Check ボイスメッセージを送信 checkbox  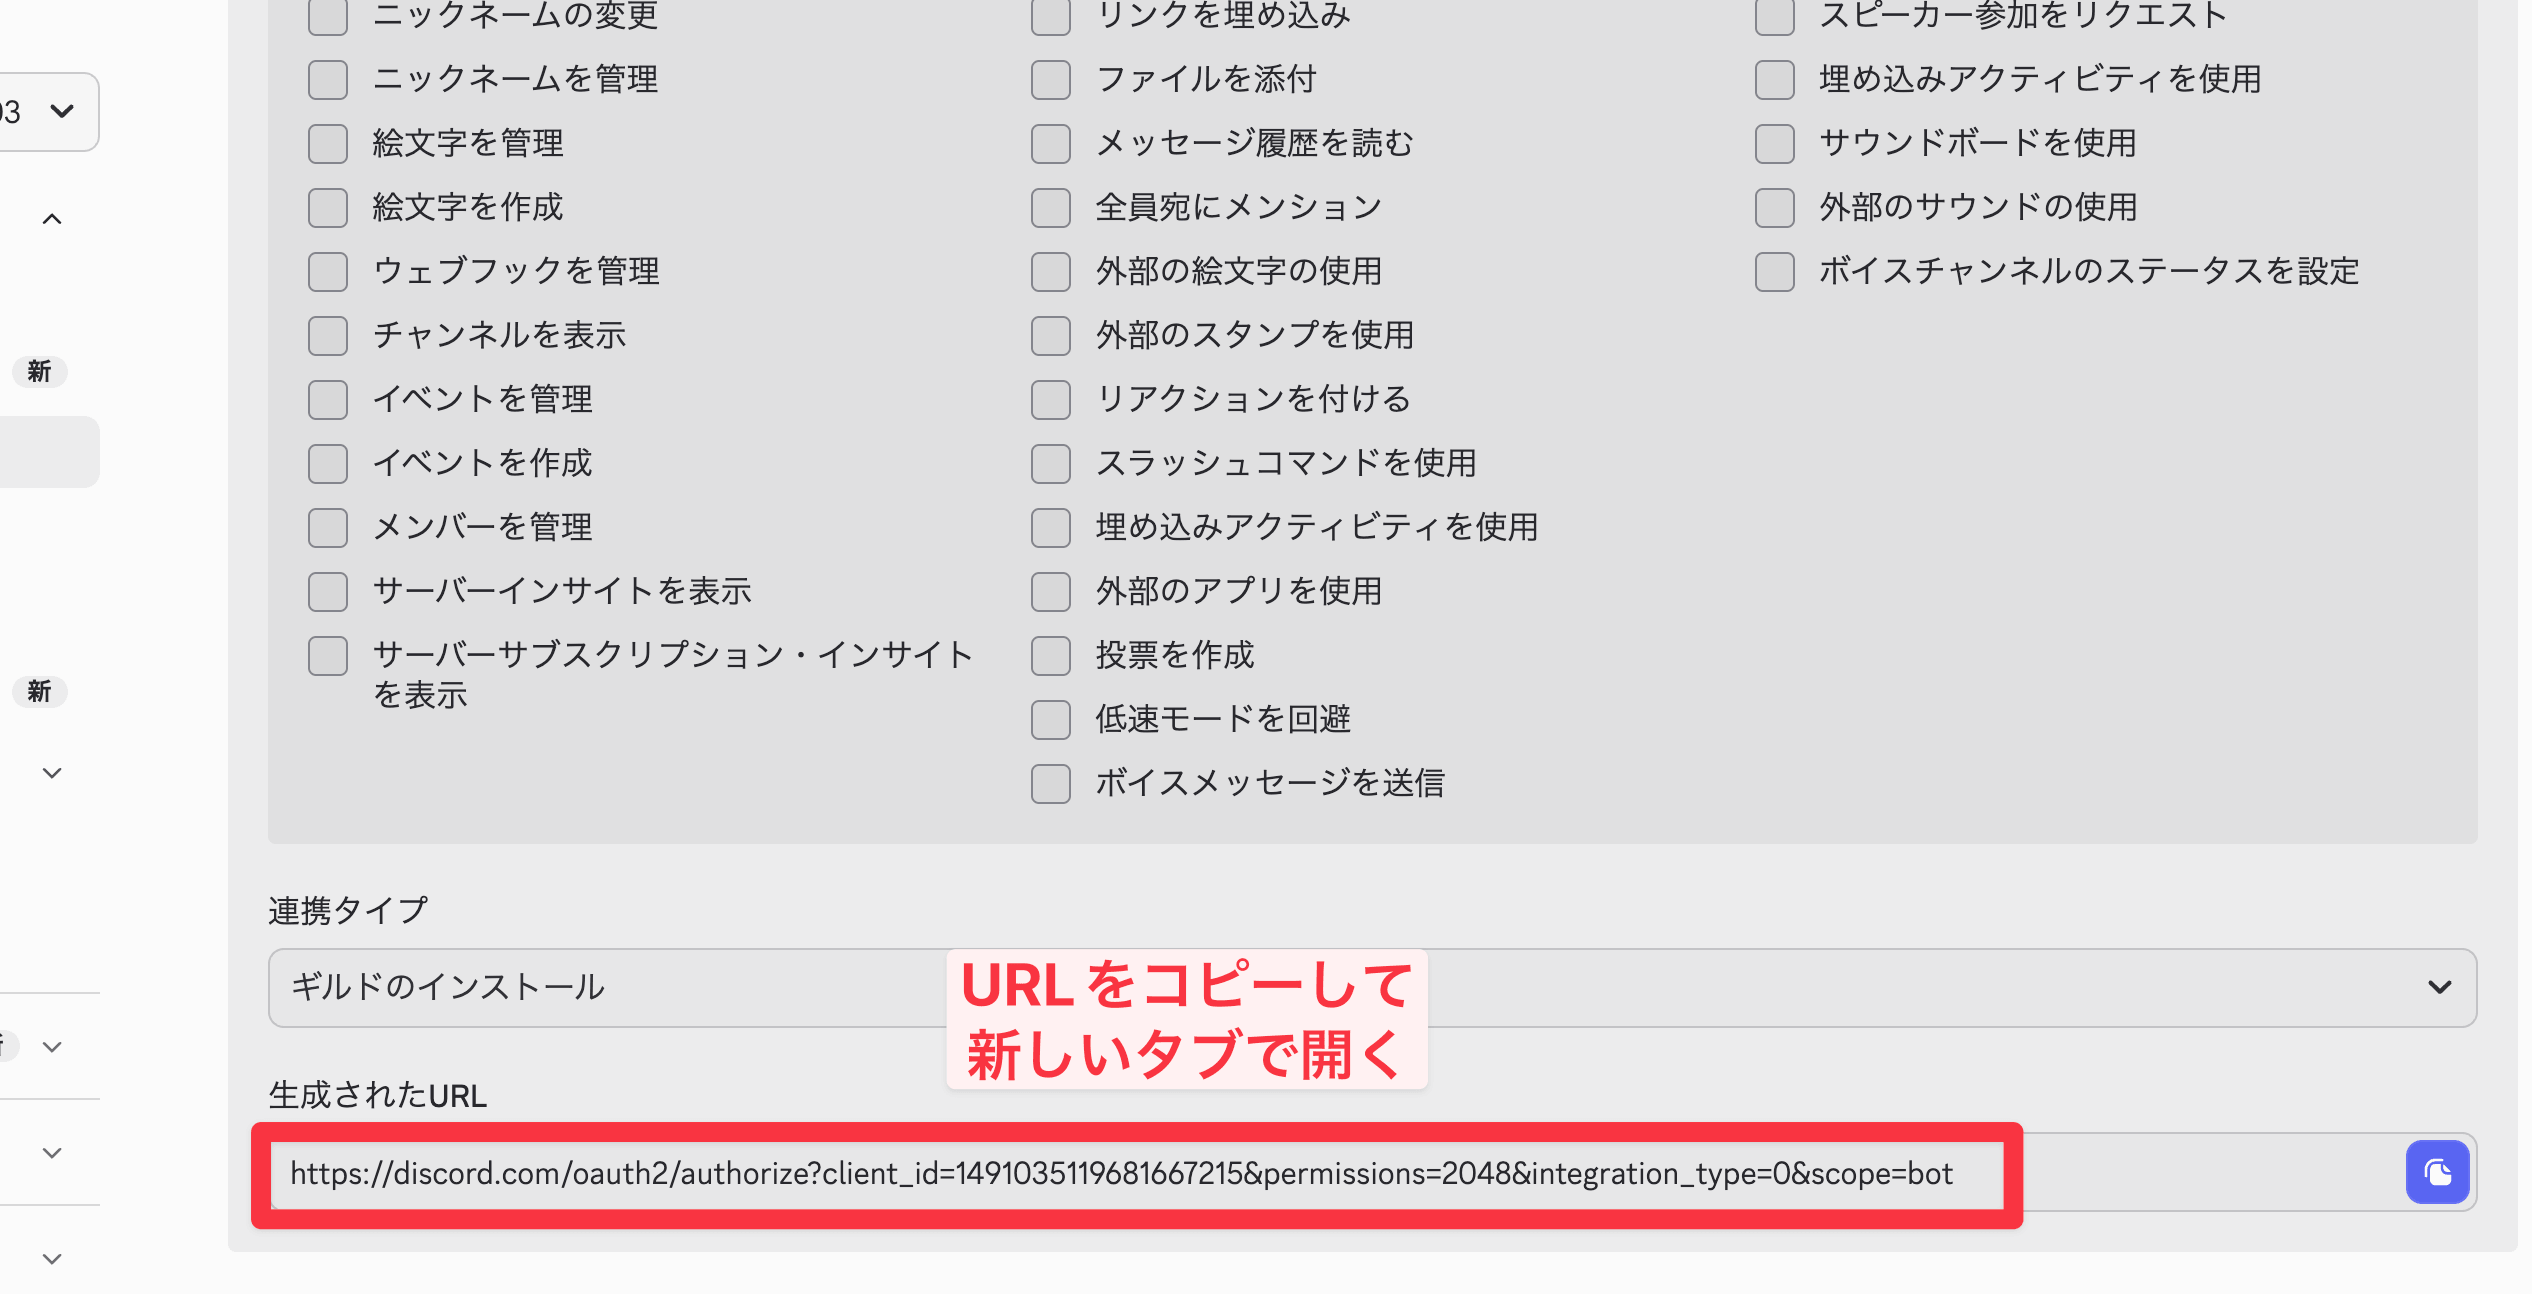pos(1050,783)
